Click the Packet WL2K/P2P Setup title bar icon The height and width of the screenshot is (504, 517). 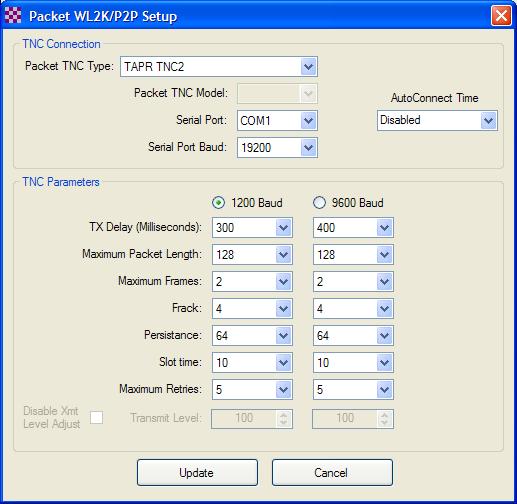[13, 16]
